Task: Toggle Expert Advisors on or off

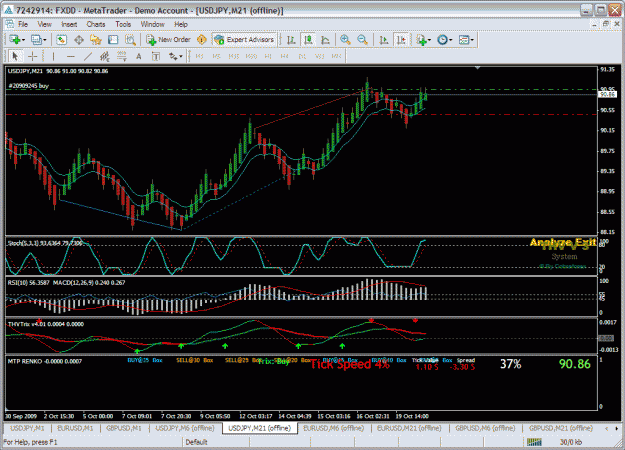Action: pos(244,39)
